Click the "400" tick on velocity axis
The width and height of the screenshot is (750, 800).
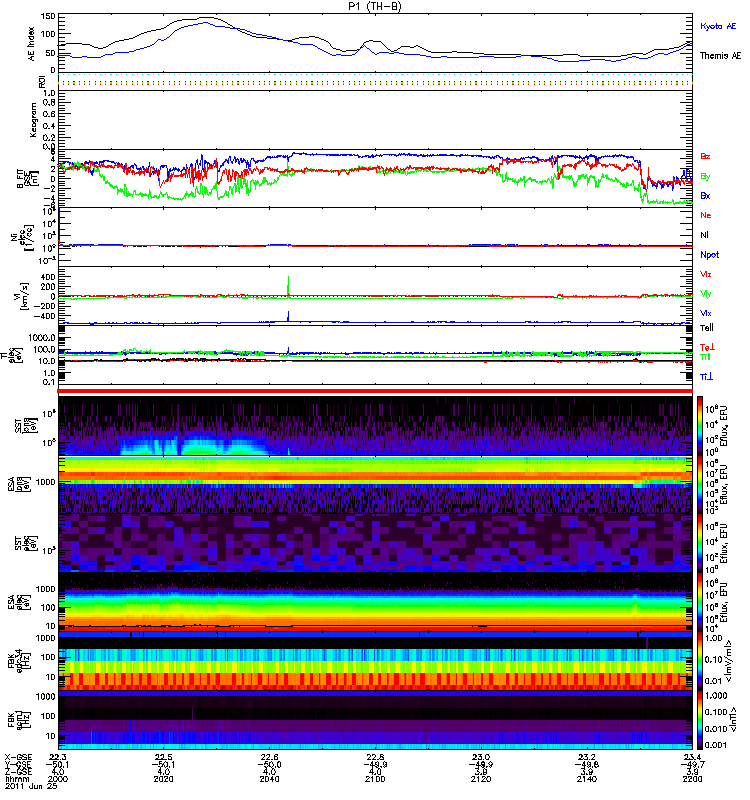tap(48, 277)
